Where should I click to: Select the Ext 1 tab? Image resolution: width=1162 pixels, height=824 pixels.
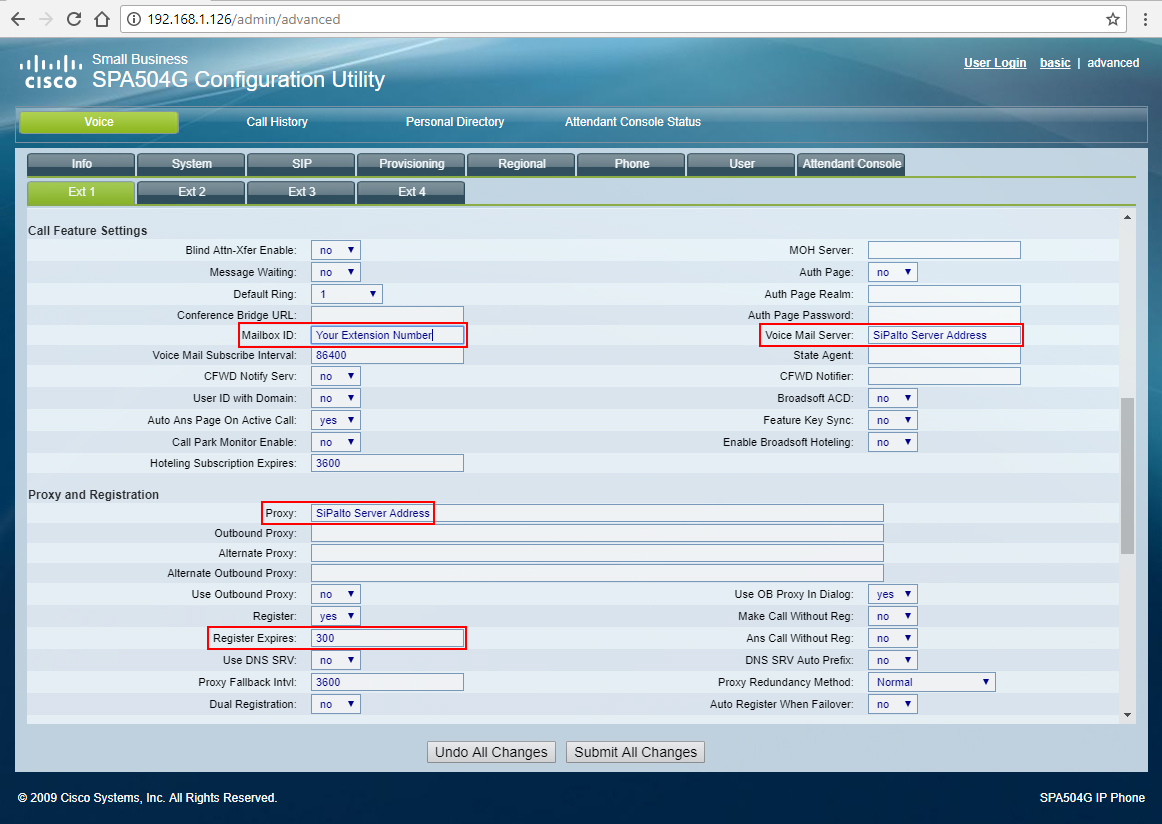(x=82, y=192)
